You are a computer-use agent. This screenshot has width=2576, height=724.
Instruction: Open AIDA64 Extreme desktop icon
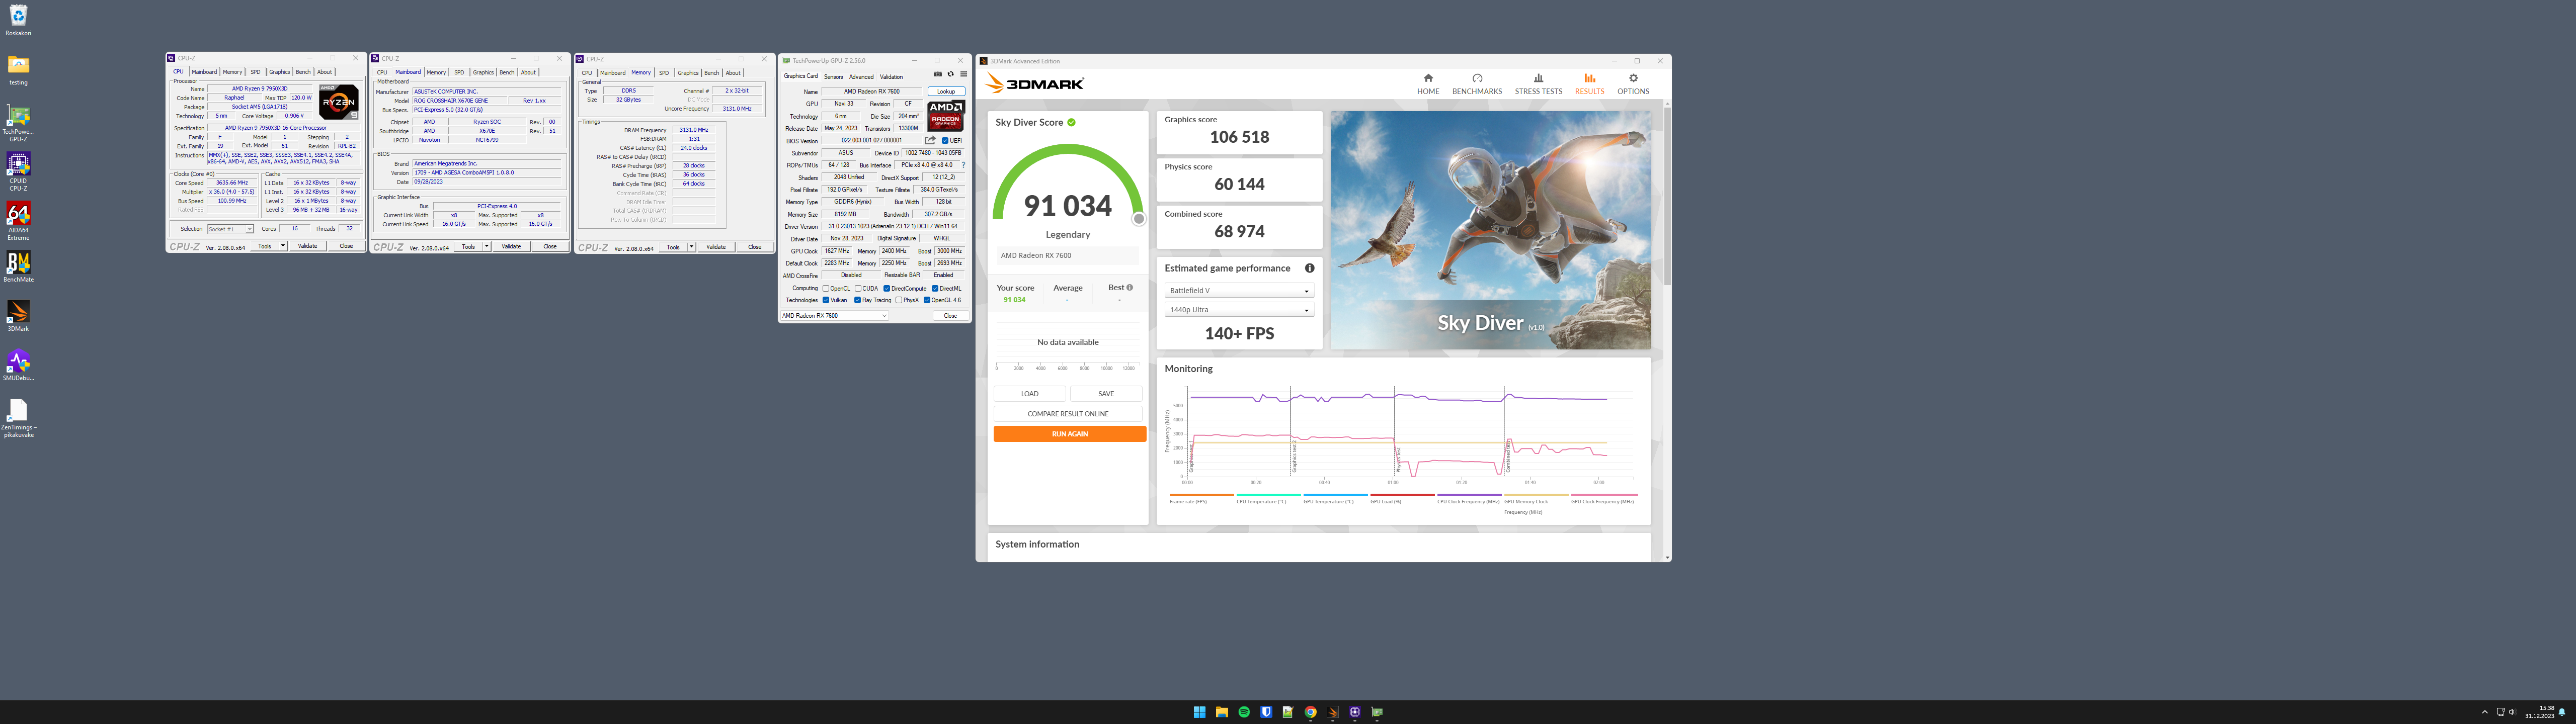tap(18, 221)
